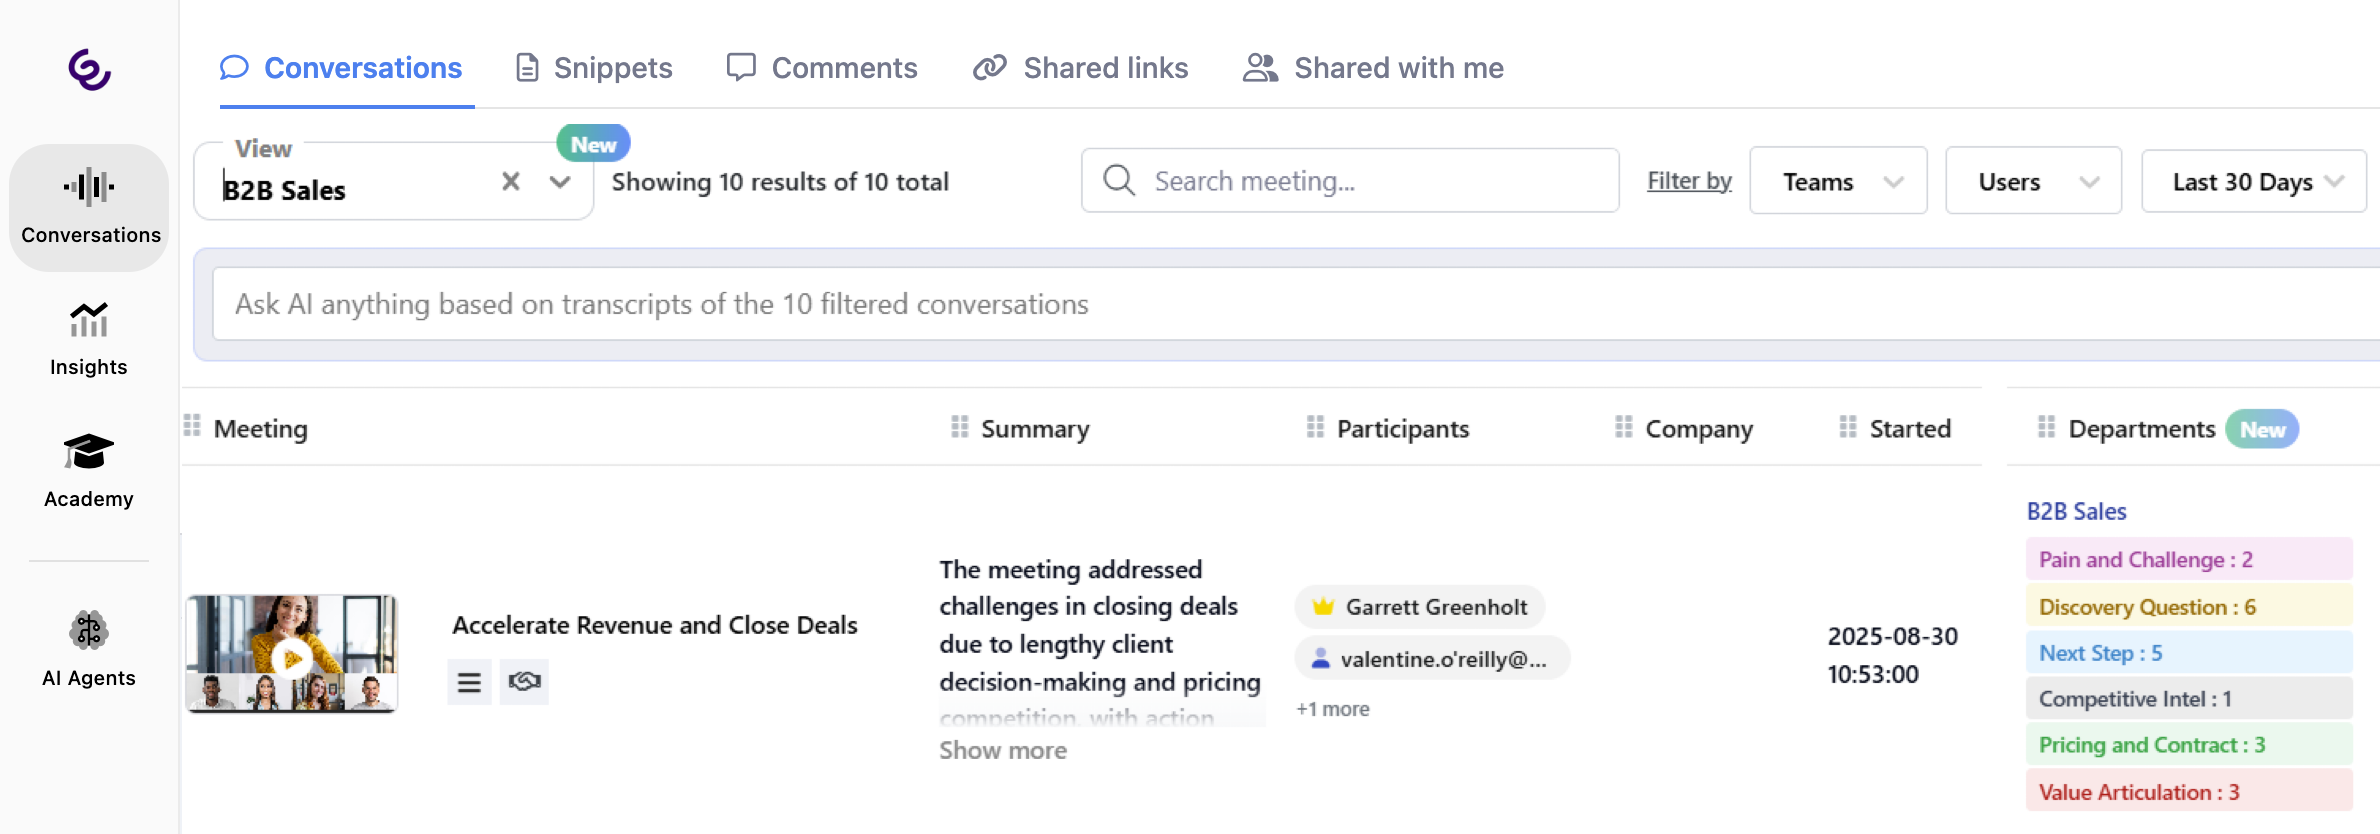This screenshot has width=2380, height=834.
Task: Go to the Shared with me tab
Action: tap(1373, 68)
